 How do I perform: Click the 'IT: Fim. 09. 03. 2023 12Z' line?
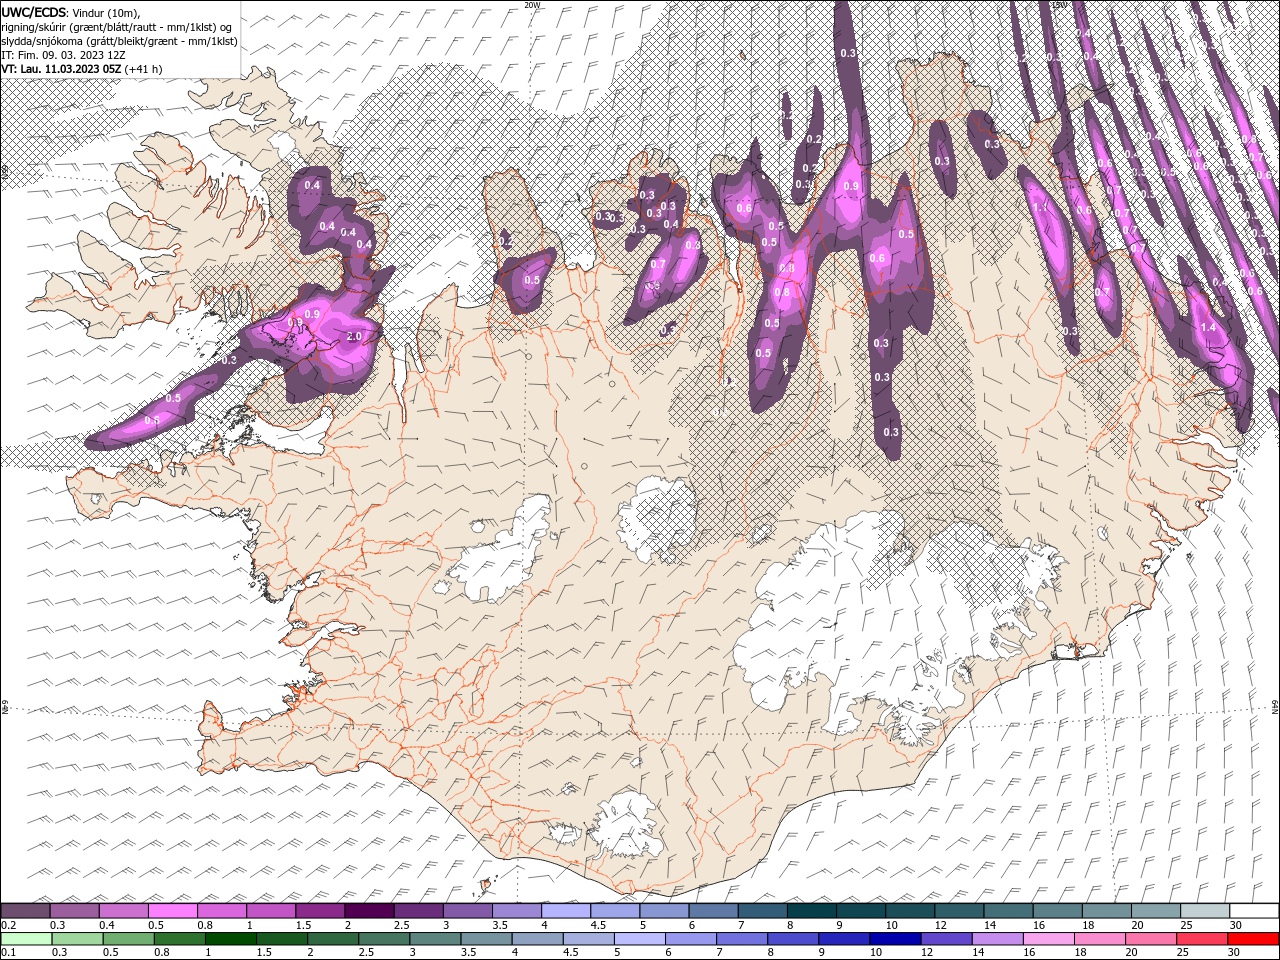(63, 55)
